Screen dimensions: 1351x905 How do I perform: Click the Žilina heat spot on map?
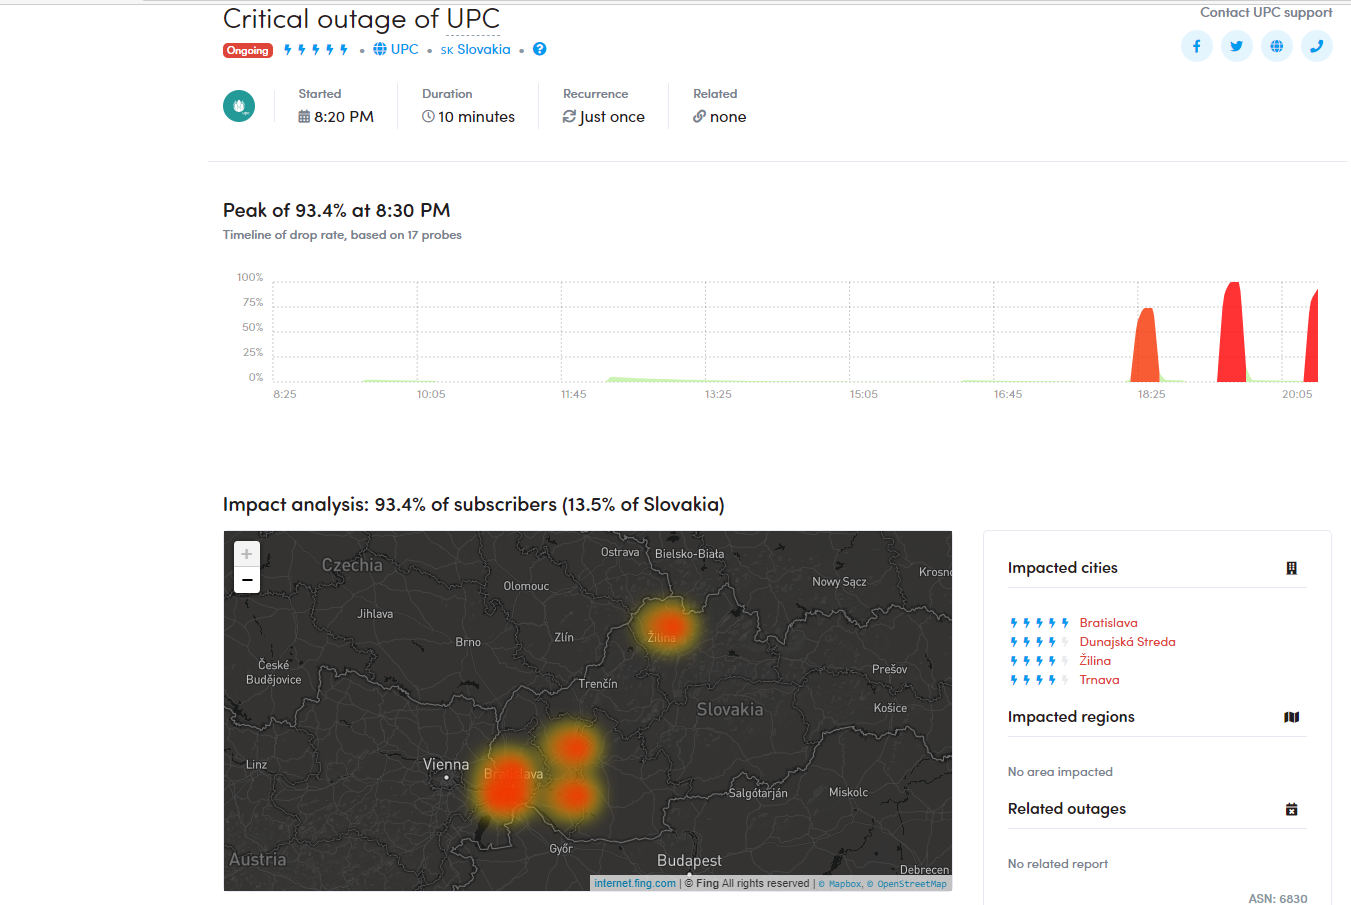coord(667,627)
